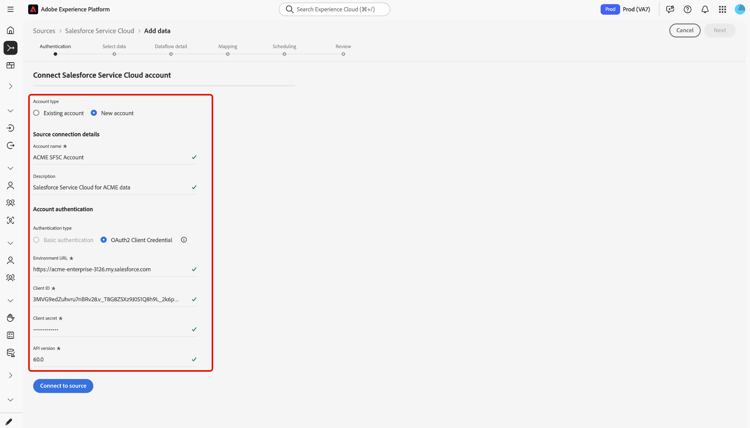
Task: Click the checkmark in the API version field
Action: tap(194, 359)
